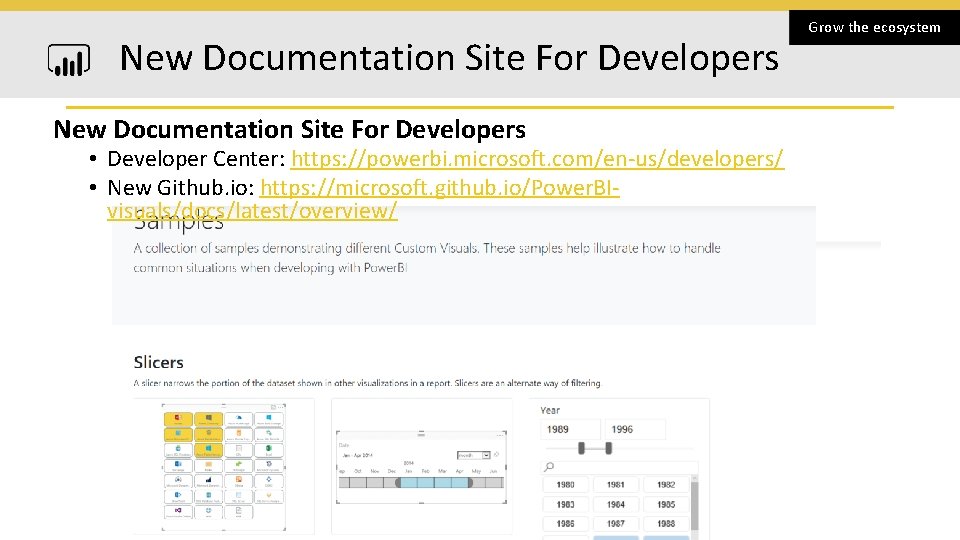This screenshot has height=540, width=960.
Task: Click the 1989 start year input field
Action: pos(570,429)
